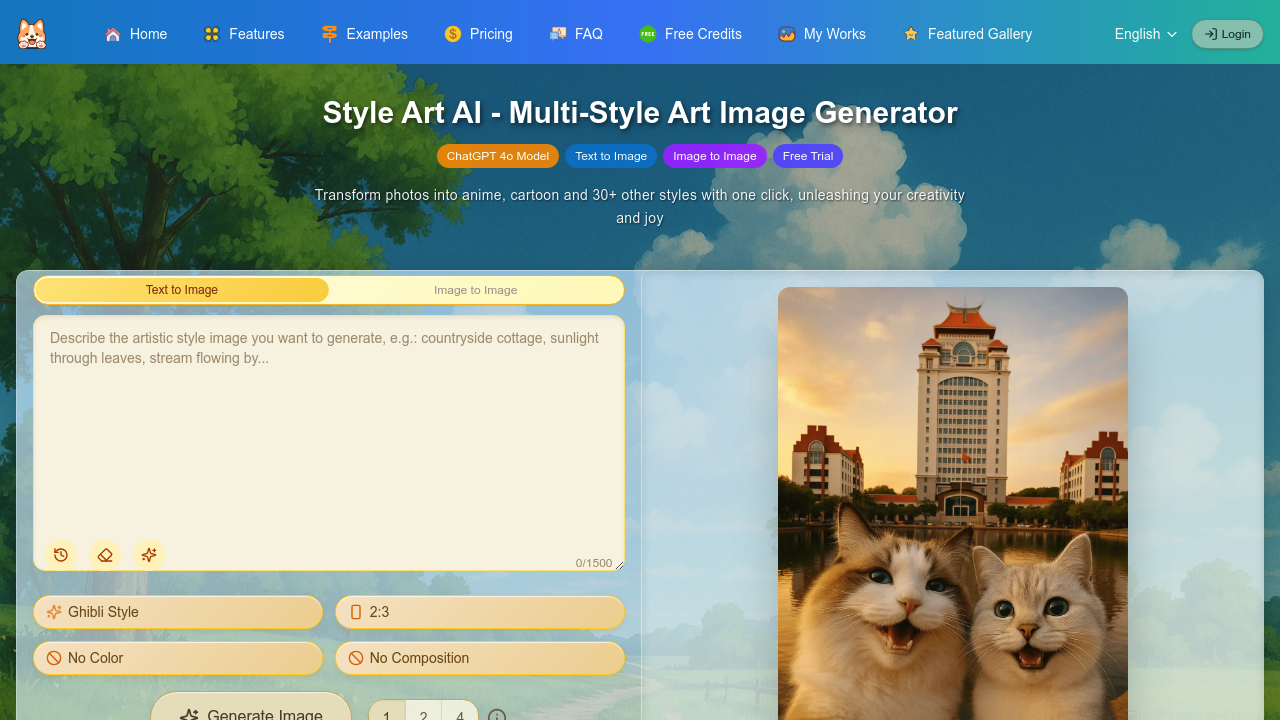The height and width of the screenshot is (720, 1280).
Task: Open Free Credits via the green coin icon
Action: (646, 34)
